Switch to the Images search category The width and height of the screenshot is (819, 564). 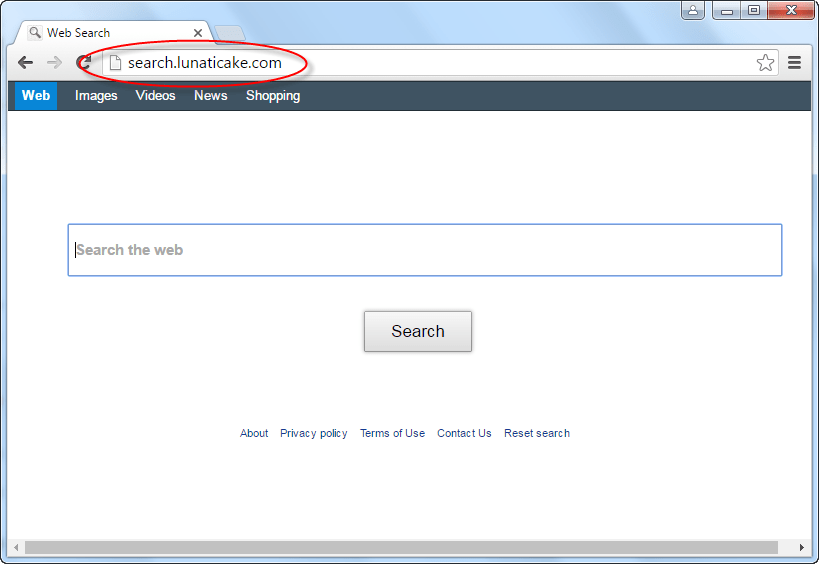pos(96,96)
